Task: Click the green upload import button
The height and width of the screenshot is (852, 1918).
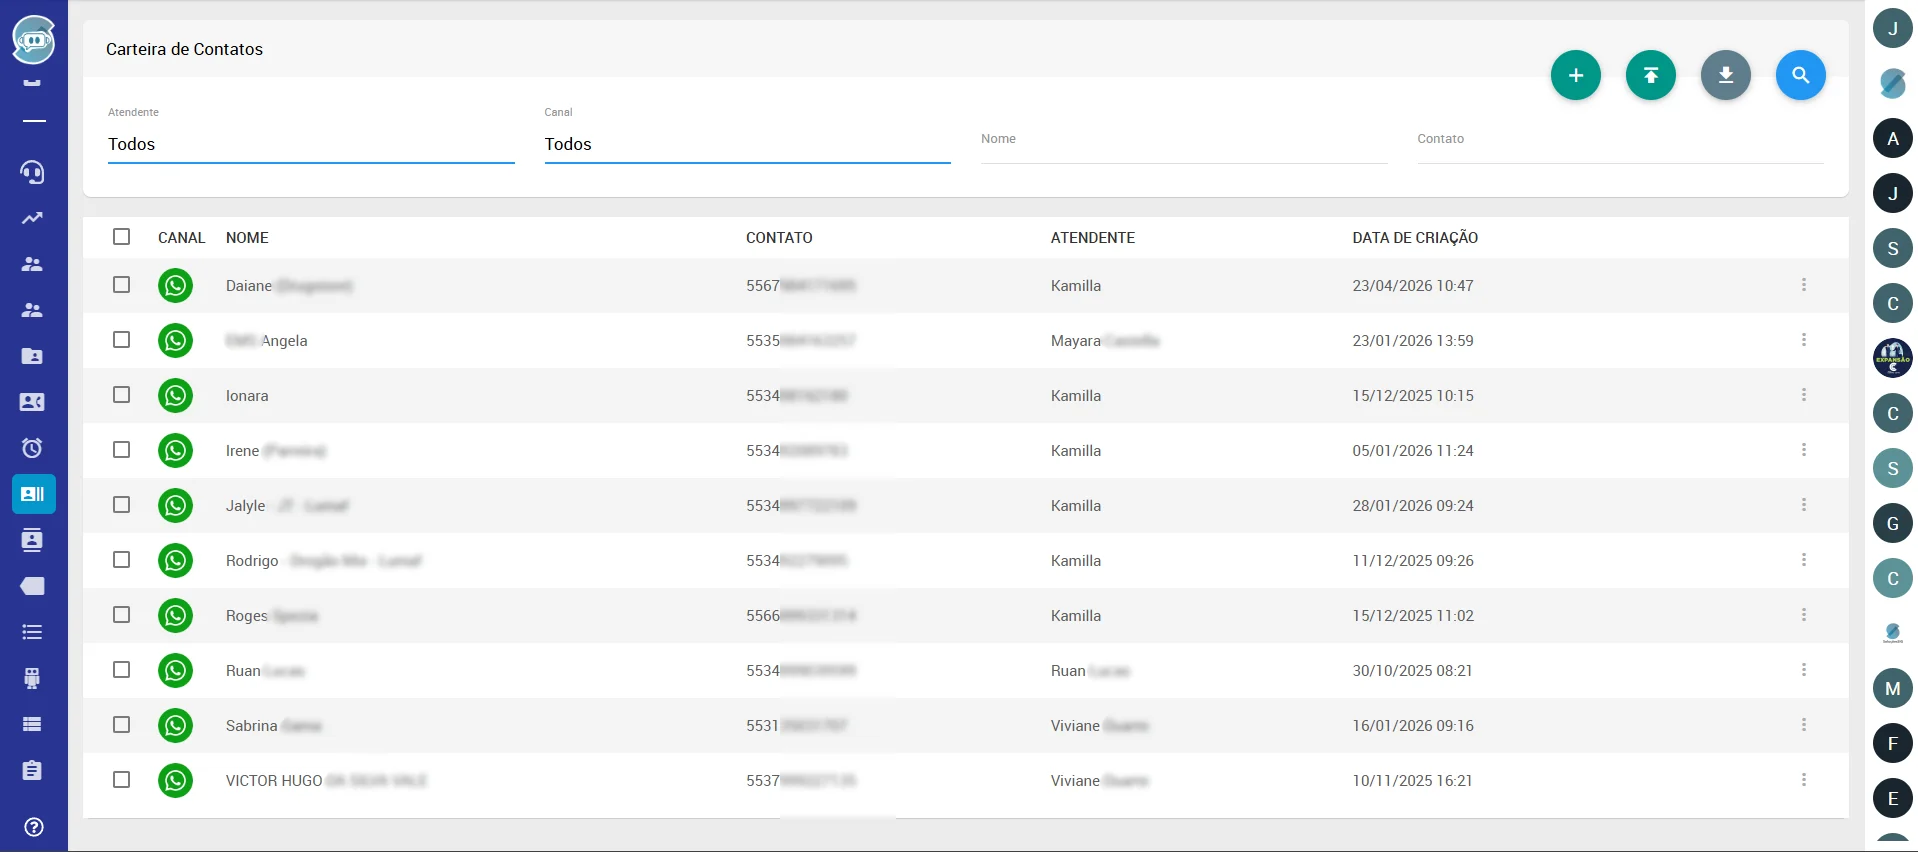Action: (x=1650, y=75)
